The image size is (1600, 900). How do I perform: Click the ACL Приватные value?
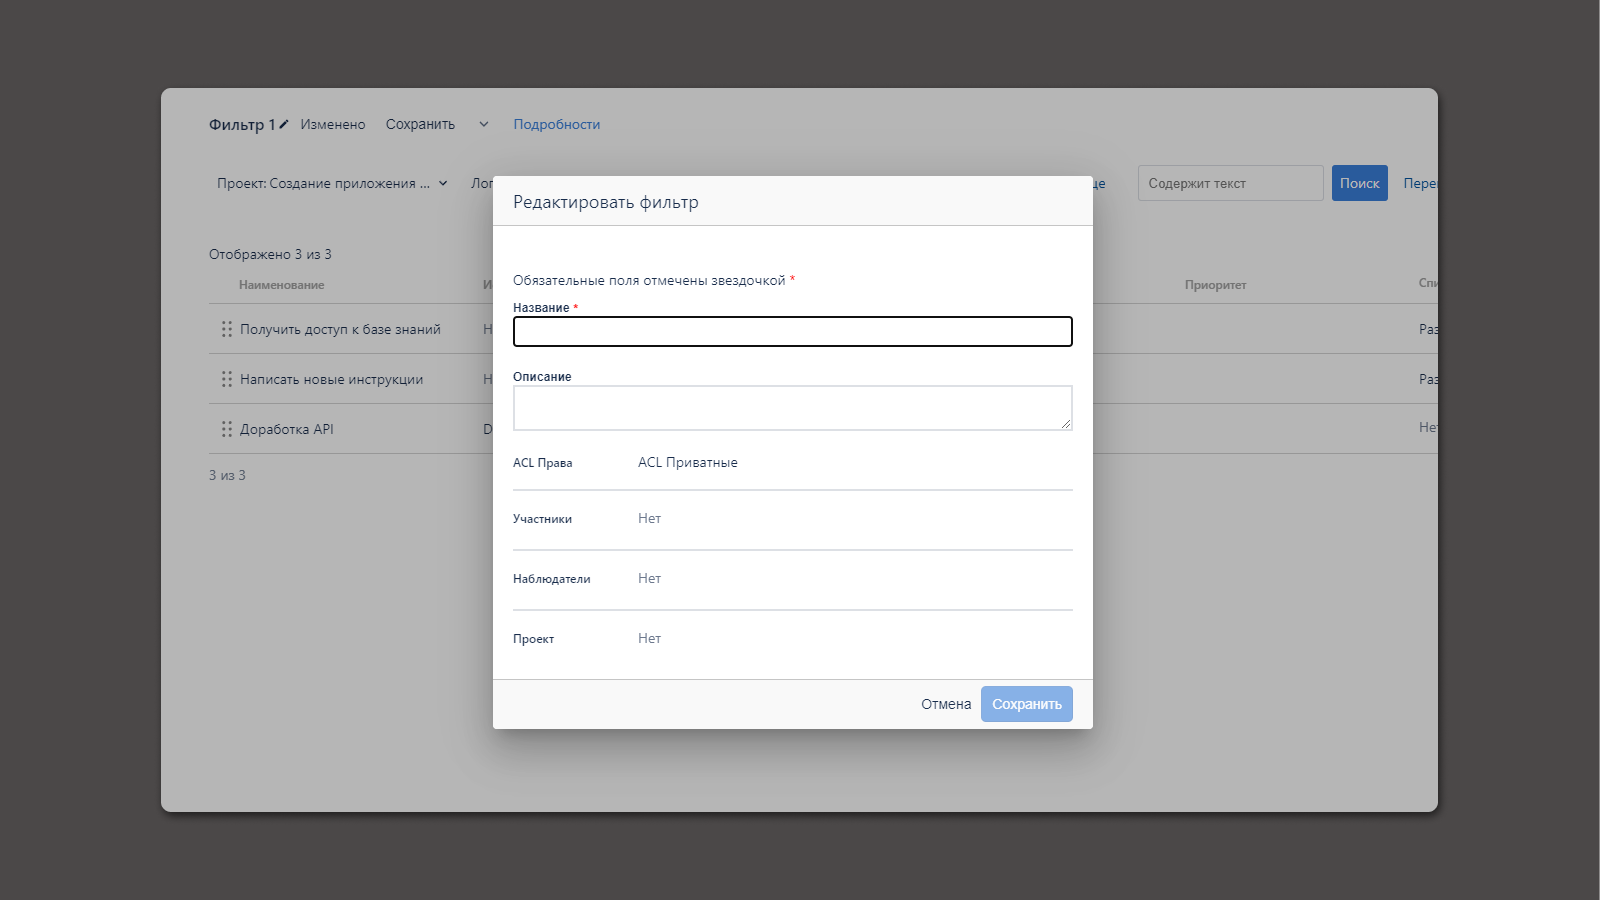[x=688, y=462]
